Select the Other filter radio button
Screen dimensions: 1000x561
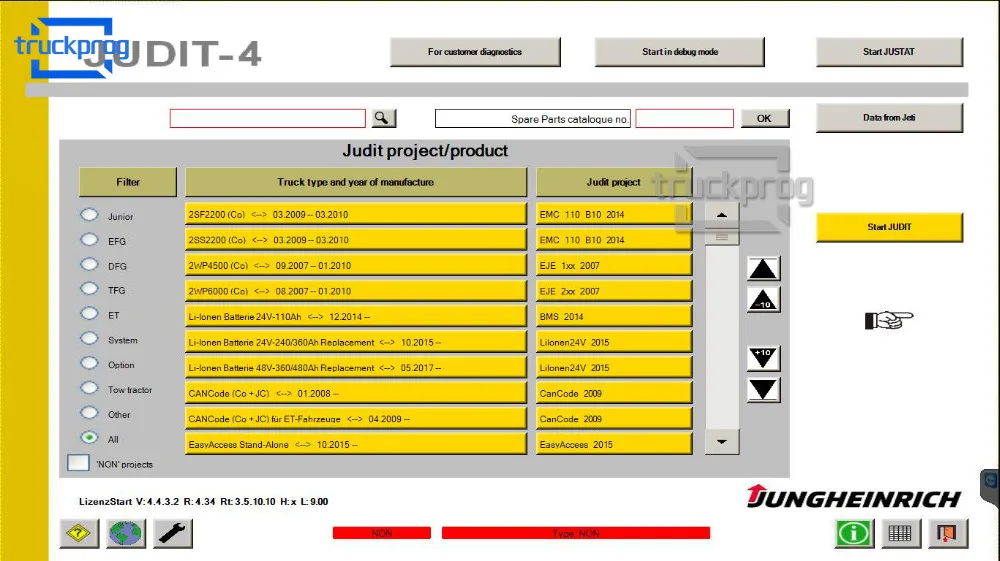89,413
